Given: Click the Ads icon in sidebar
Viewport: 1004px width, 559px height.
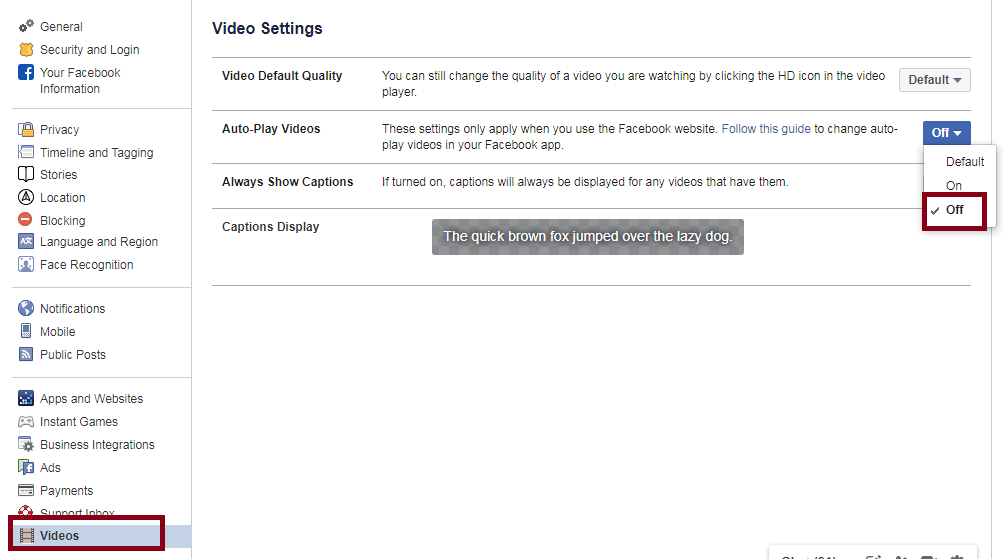Looking at the screenshot, I should point(26,467).
